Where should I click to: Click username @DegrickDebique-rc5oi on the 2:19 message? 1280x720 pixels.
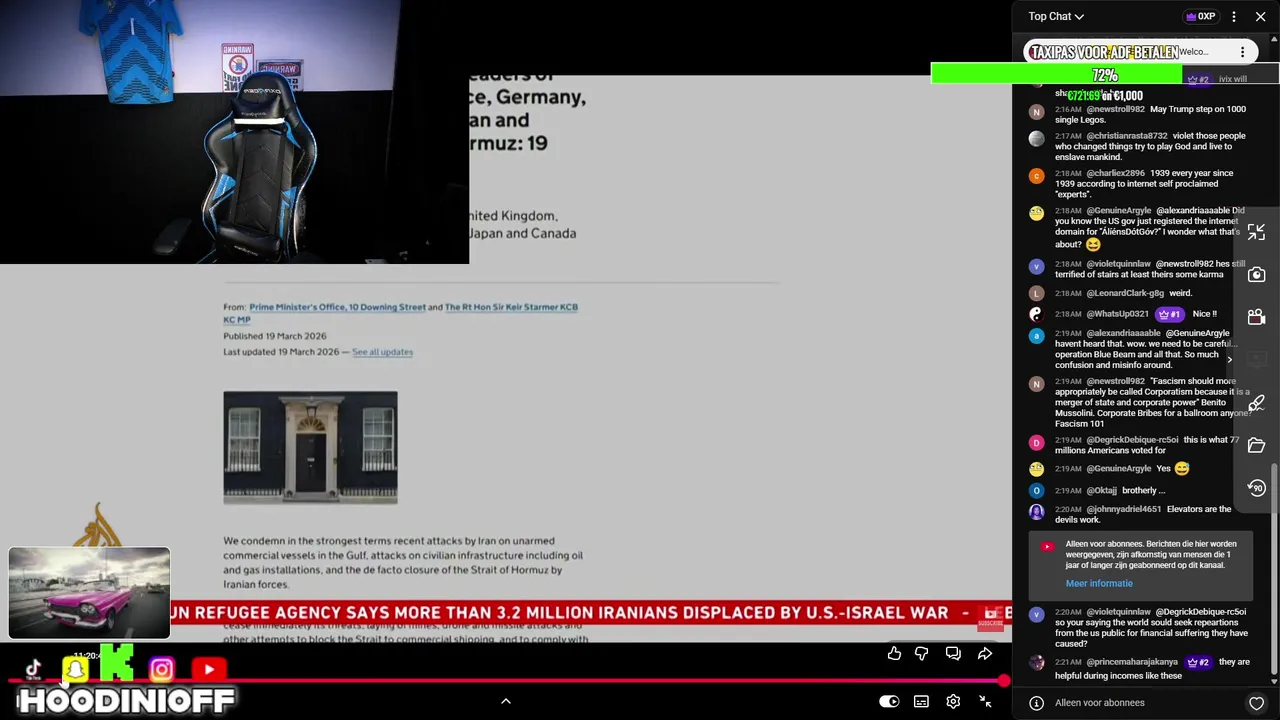coord(1132,440)
